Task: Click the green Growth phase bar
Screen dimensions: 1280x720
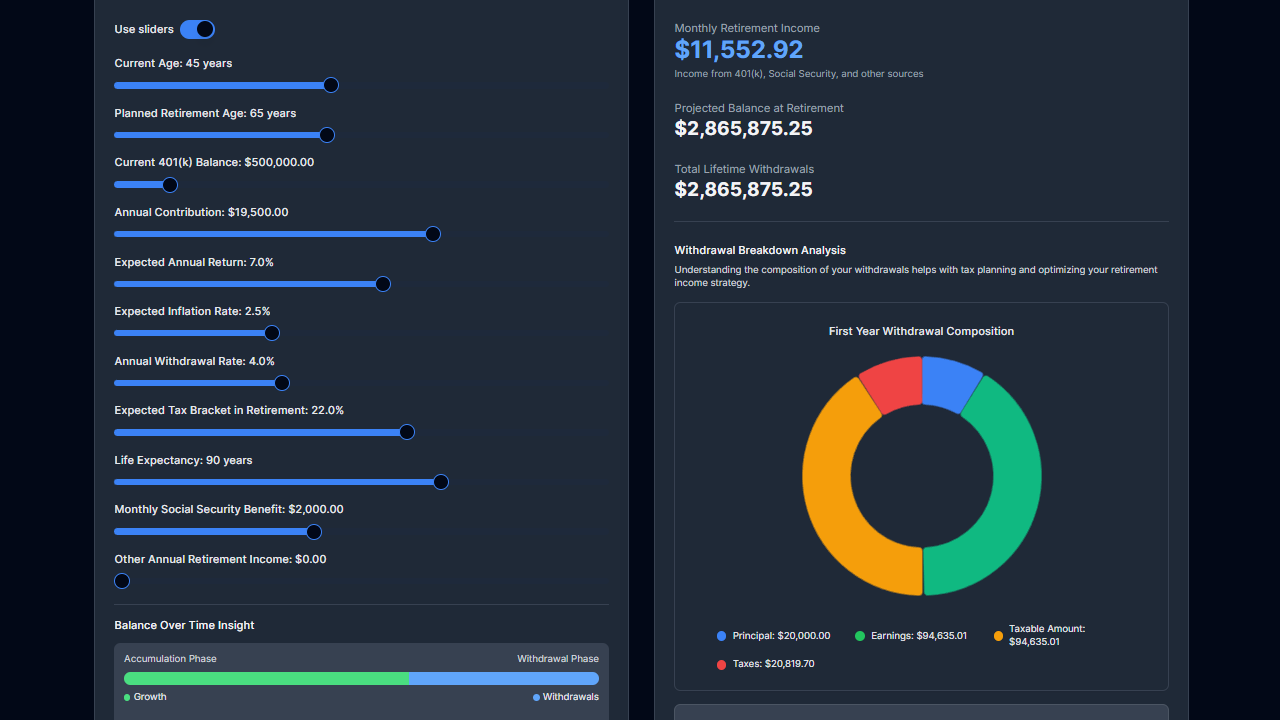Action: 265,678
